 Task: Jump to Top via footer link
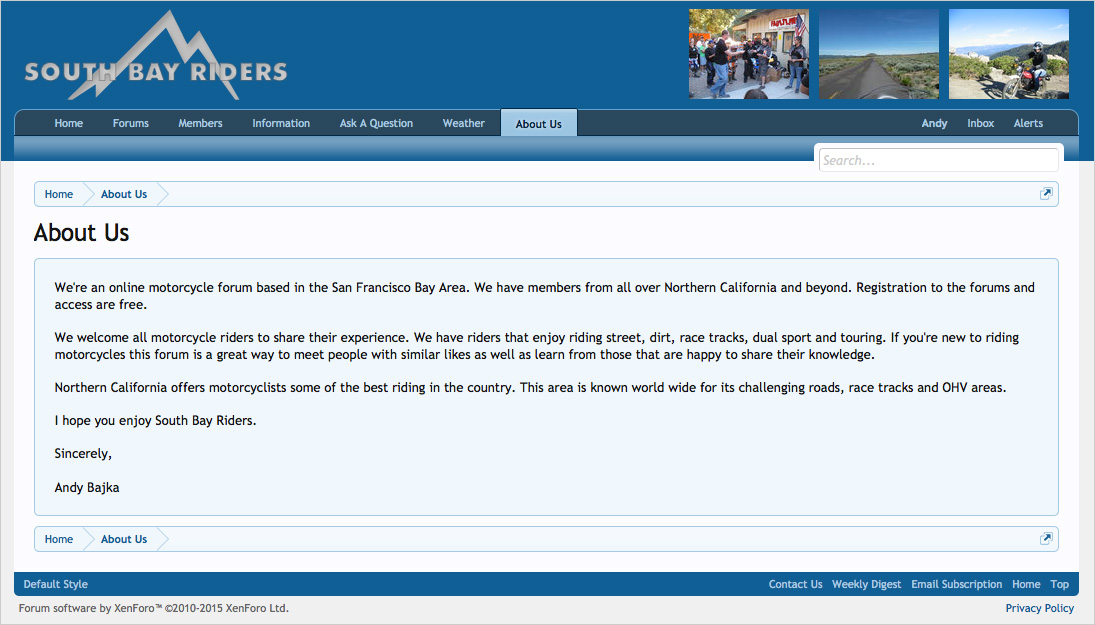point(1059,584)
